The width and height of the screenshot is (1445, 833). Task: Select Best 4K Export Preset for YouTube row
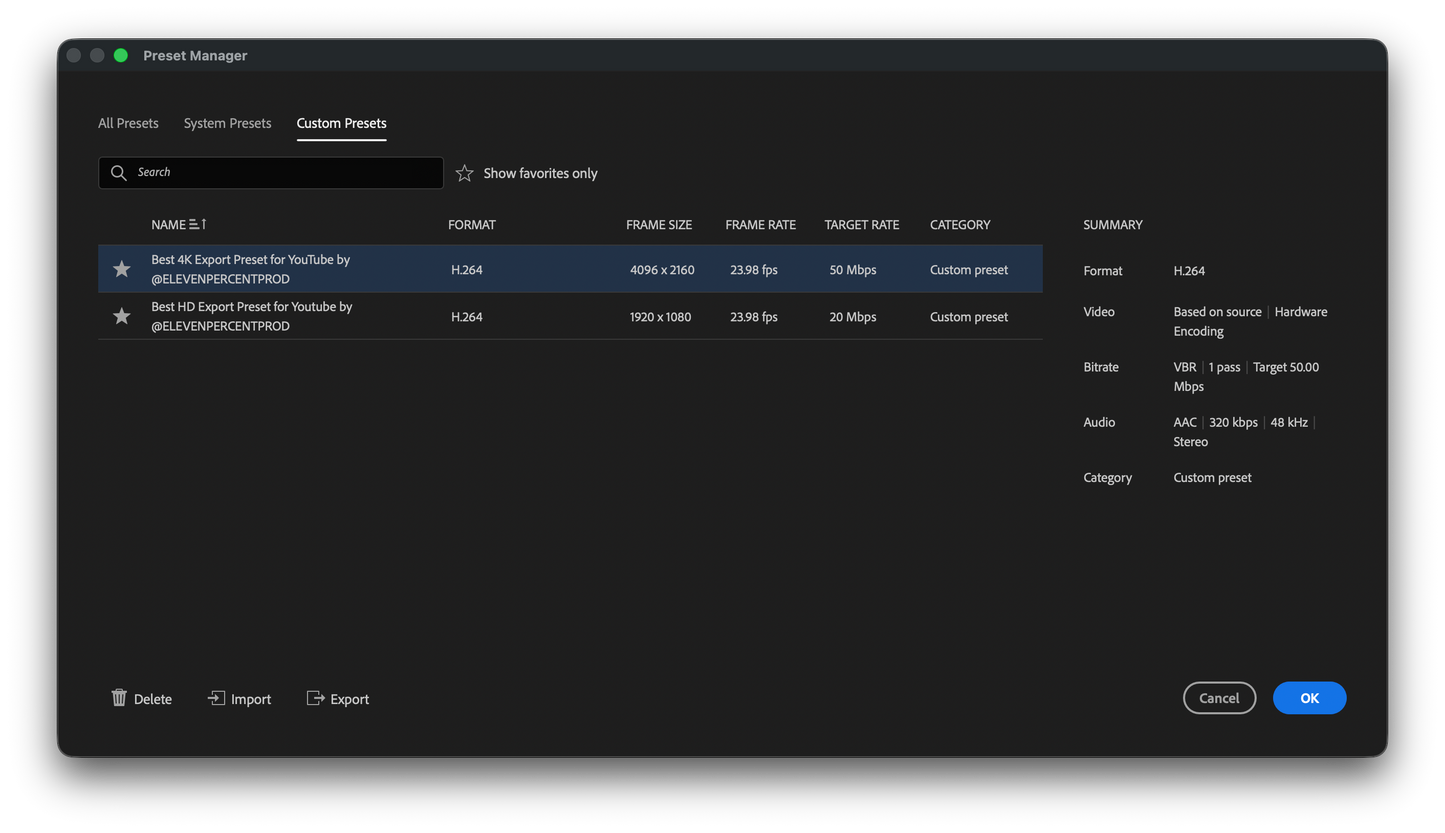point(570,269)
